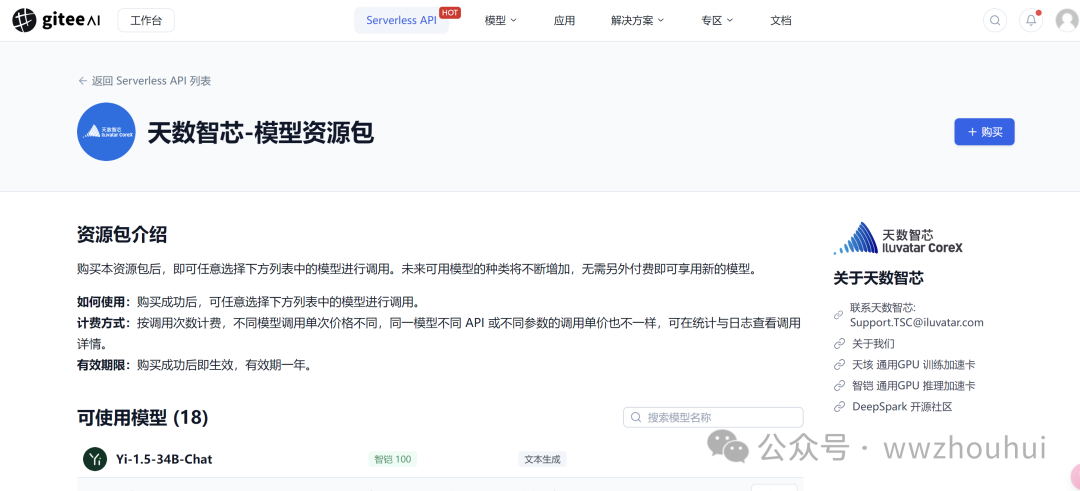This screenshot has width=1080, height=491.
Task: Click link icon beside 智铠 通用GPU 推理加速卡
Action: 839,386
